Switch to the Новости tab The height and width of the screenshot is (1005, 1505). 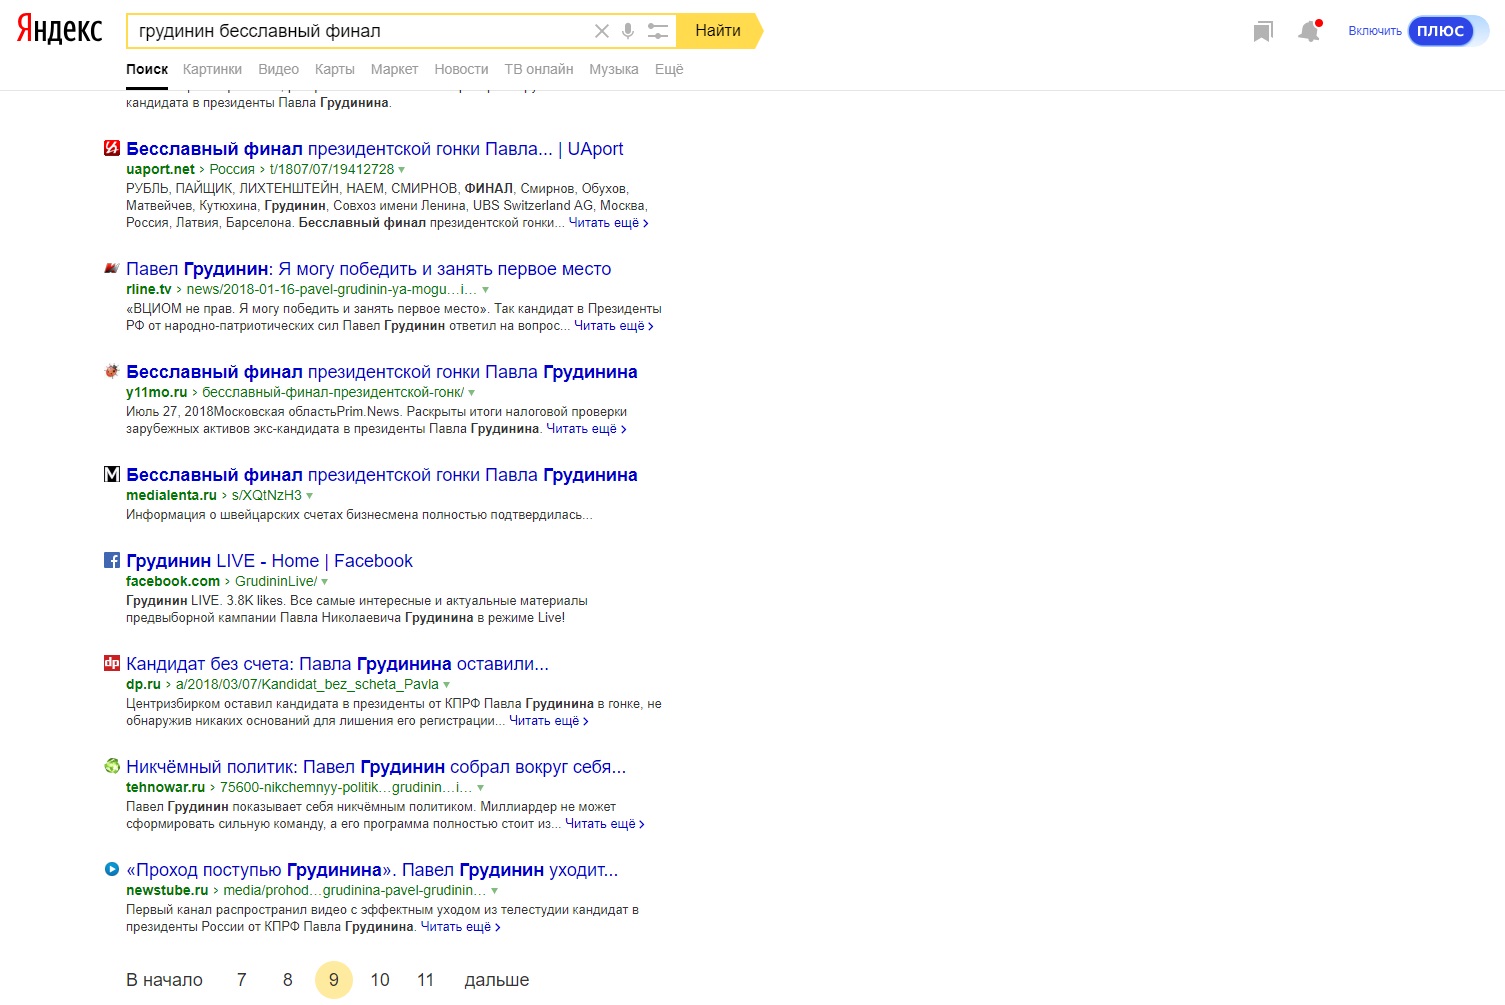(461, 69)
